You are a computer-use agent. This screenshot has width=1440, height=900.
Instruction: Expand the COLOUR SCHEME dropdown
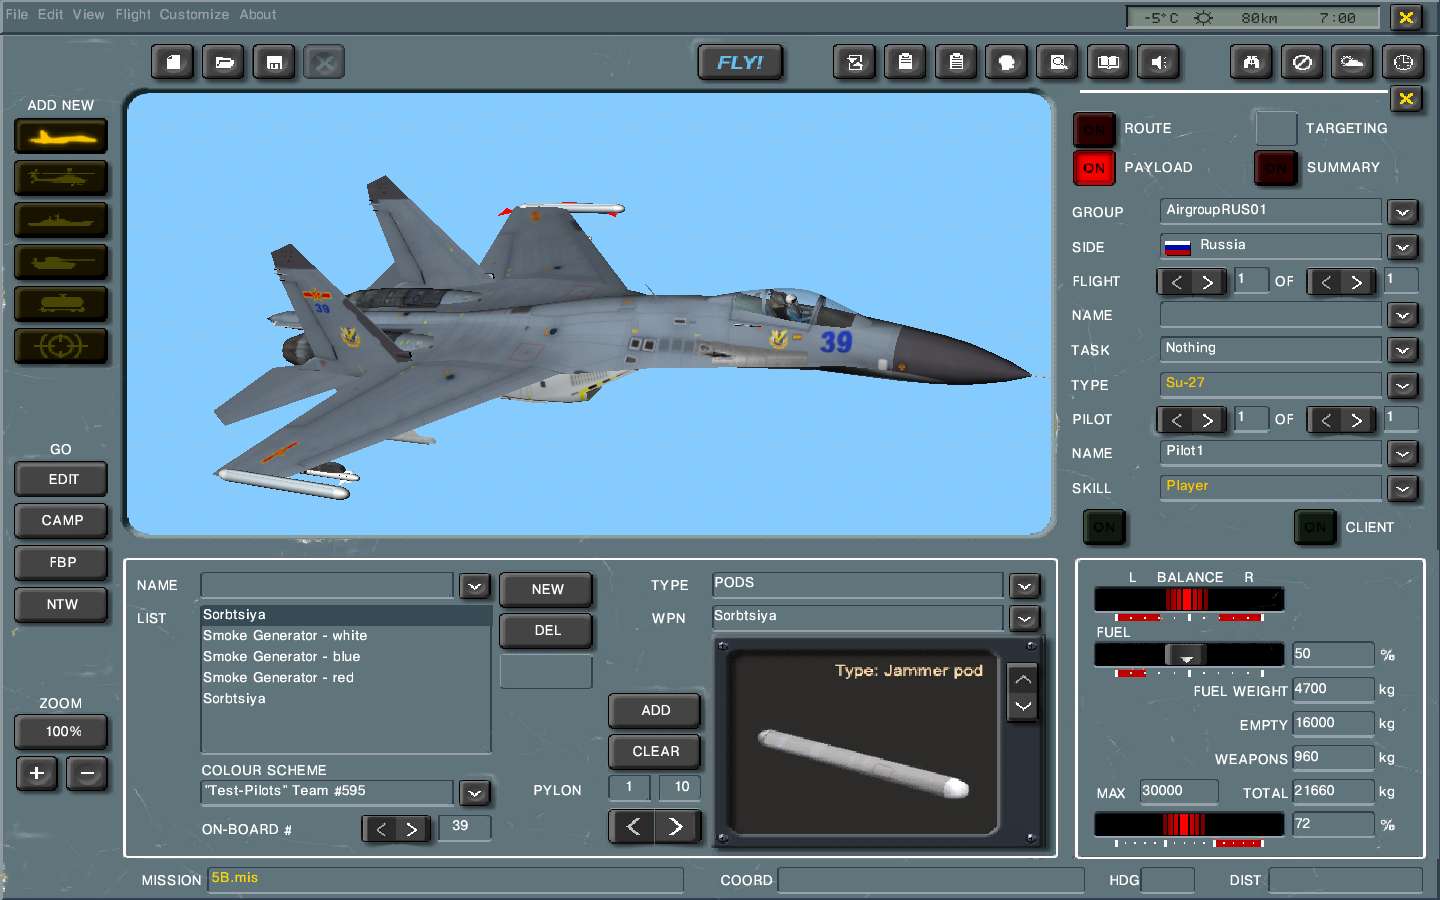point(474,793)
